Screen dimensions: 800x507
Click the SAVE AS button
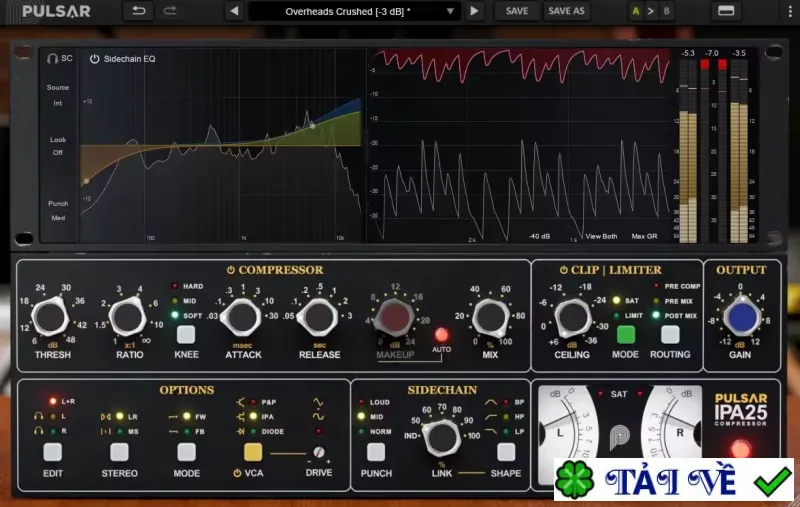[x=566, y=11]
